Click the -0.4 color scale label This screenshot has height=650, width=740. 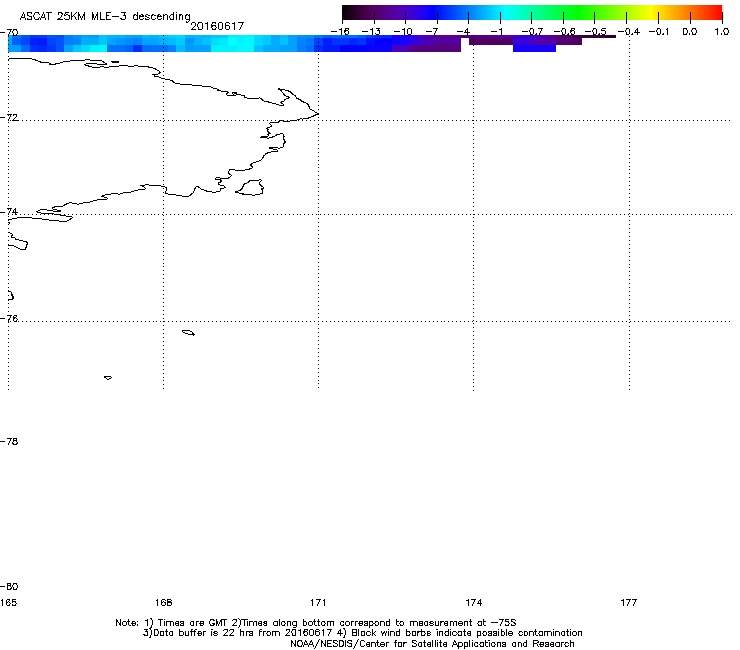(629, 32)
